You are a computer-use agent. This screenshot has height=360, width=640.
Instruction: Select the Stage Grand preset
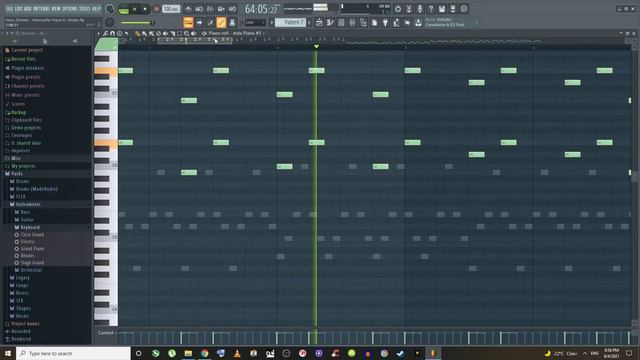click(32, 263)
